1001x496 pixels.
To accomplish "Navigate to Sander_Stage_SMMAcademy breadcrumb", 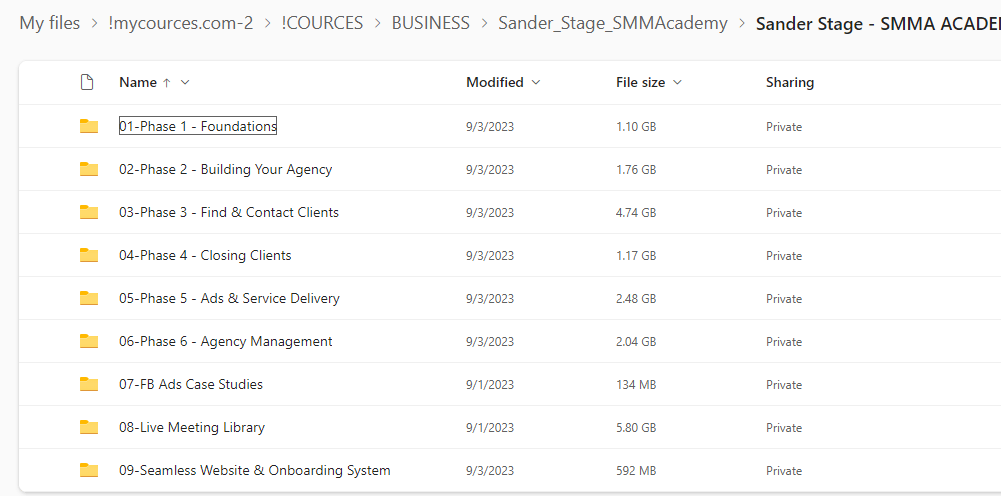I will click(x=612, y=23).
